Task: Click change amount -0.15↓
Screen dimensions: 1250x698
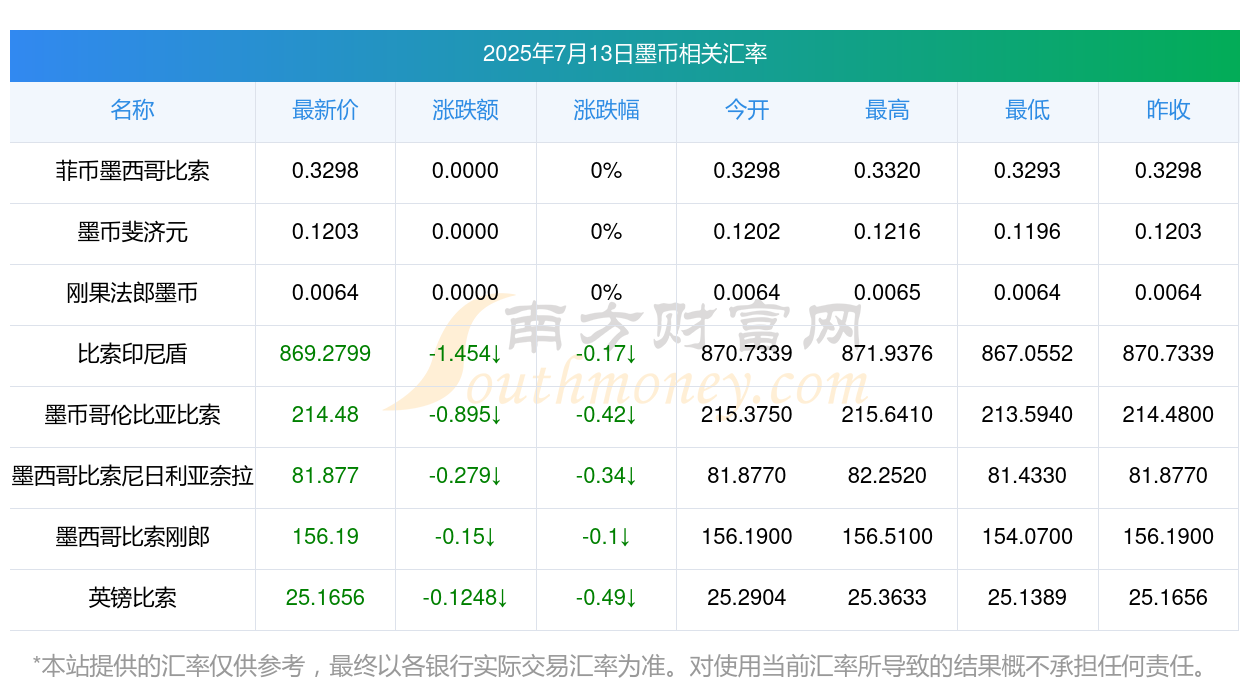Action: [x=465, y=537]
